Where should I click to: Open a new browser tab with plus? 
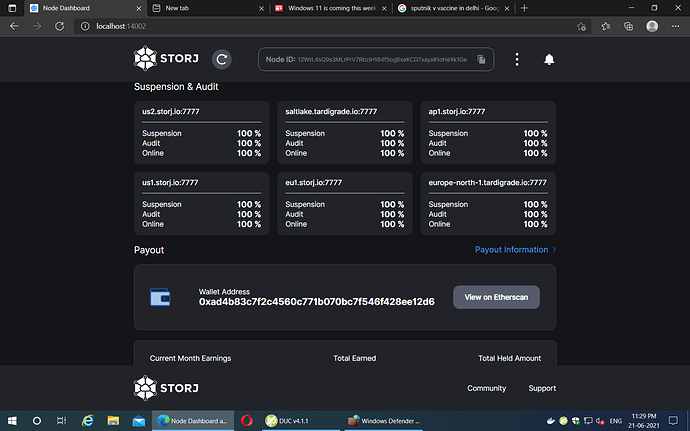[x=526, y=8]
